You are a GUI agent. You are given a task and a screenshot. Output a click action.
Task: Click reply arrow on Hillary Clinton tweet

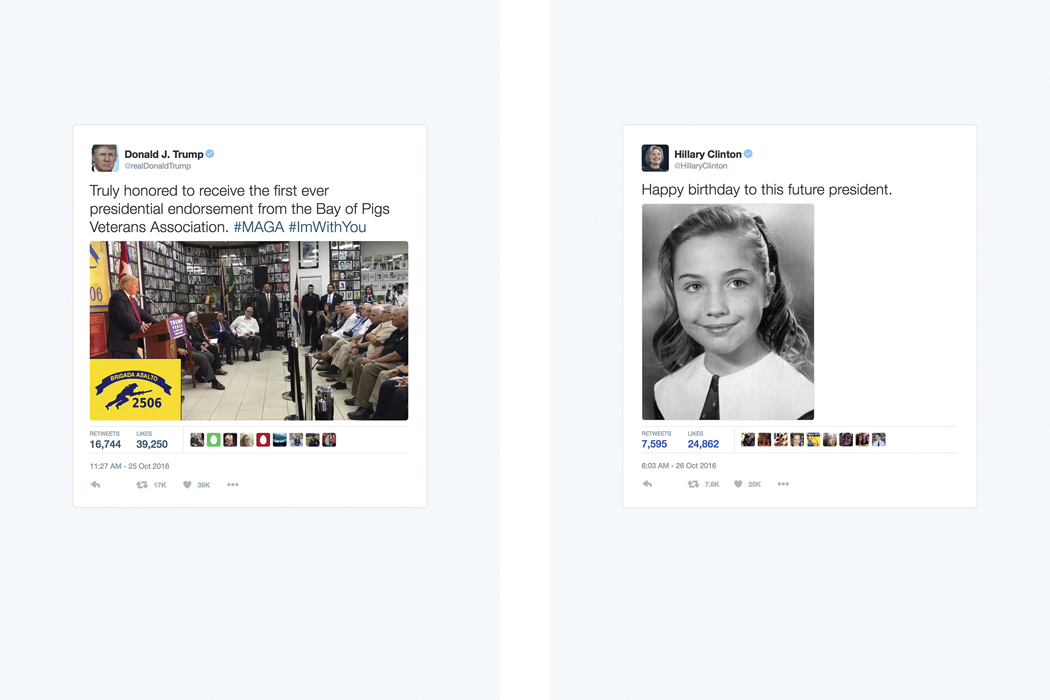pyautogui.click(x=647, y=484)
